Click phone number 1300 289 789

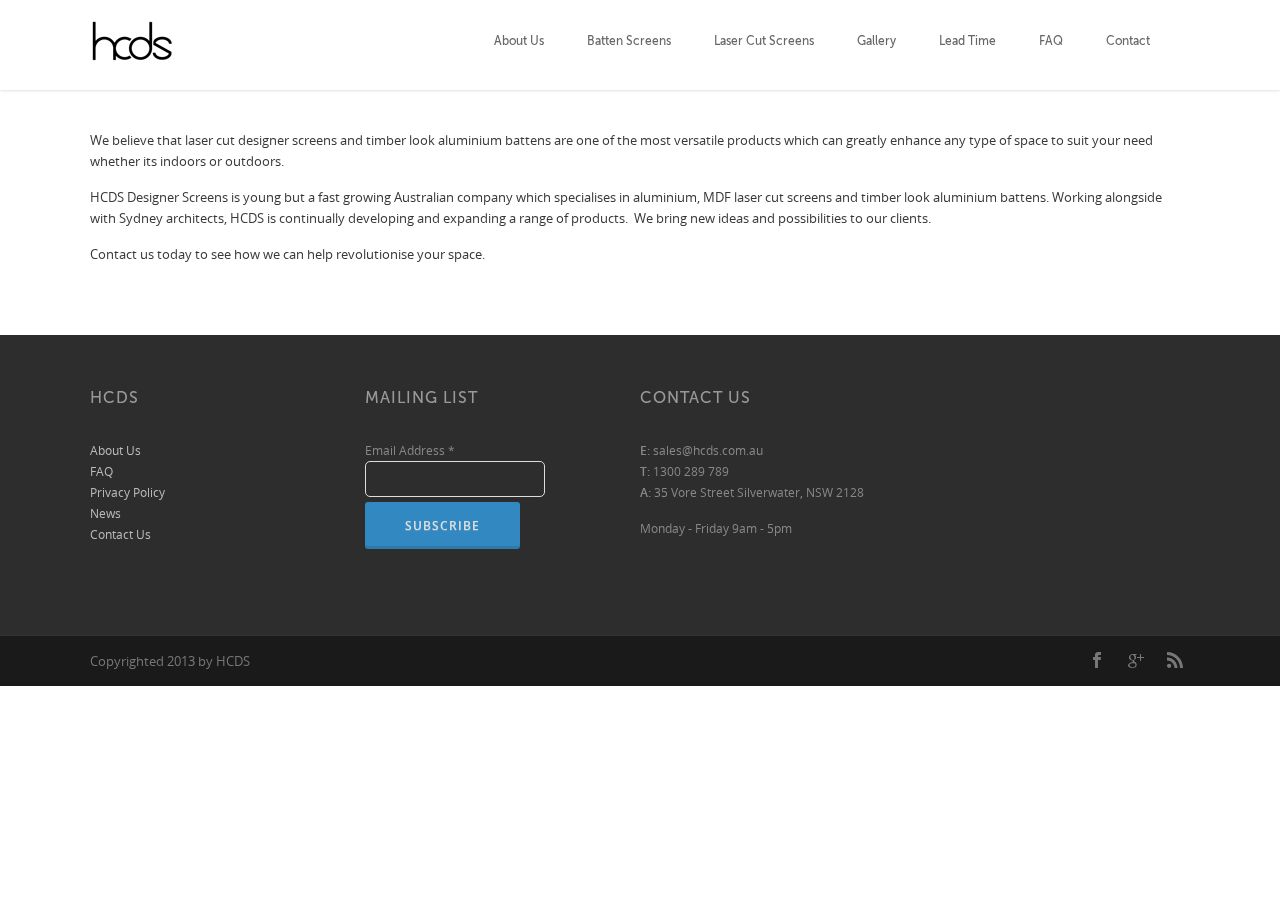691,472
